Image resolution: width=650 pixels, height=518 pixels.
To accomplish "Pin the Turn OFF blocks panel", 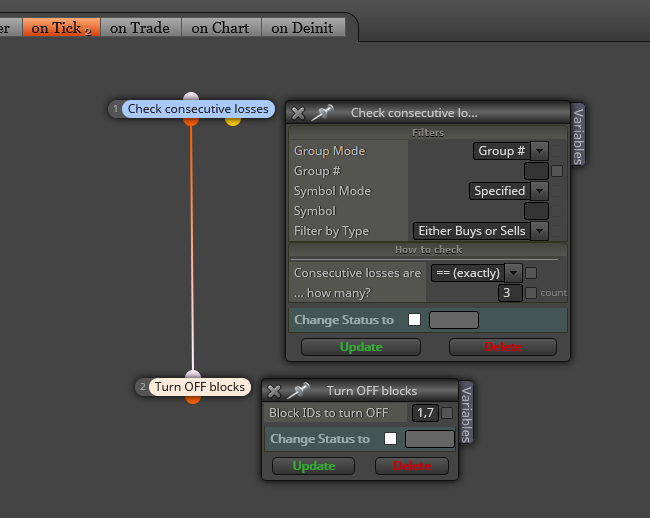I will pyautogui.click(x=298, y=391).
